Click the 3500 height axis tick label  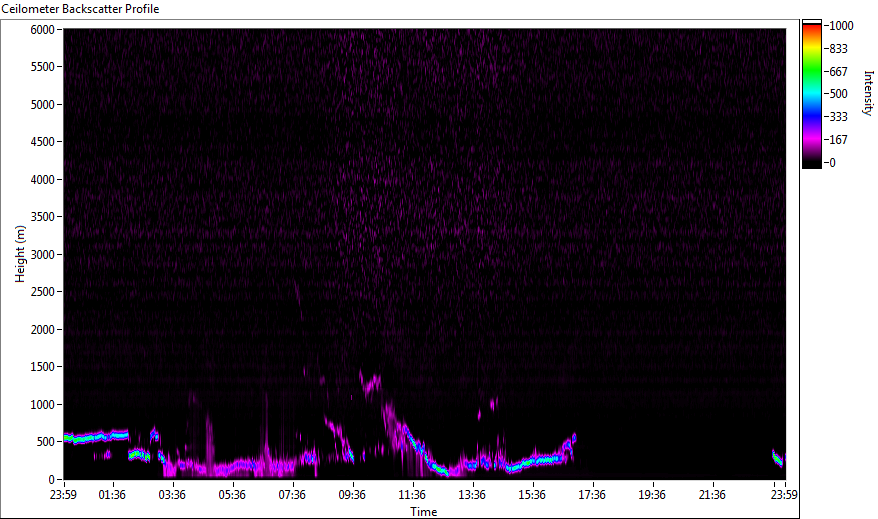(43, 217)
